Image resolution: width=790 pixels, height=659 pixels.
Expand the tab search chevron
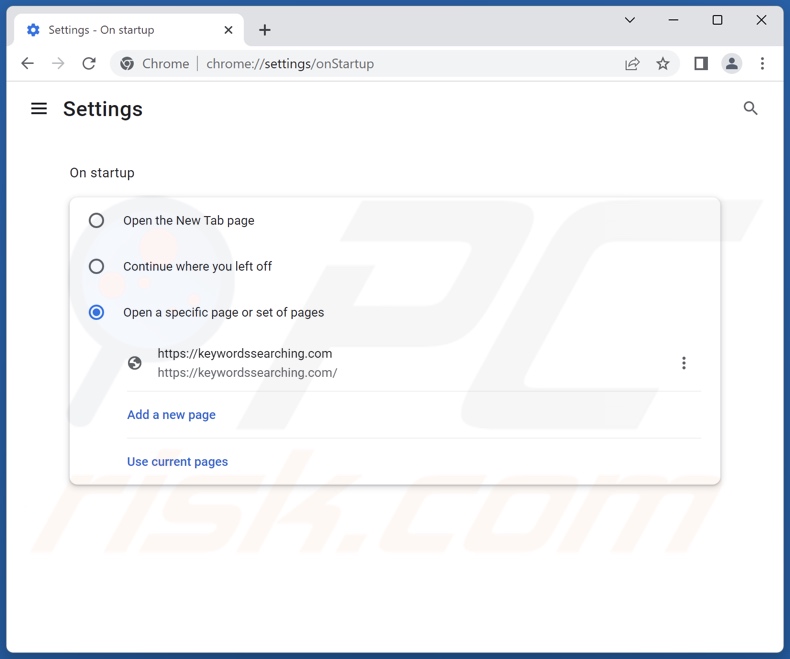click(630, 20)
